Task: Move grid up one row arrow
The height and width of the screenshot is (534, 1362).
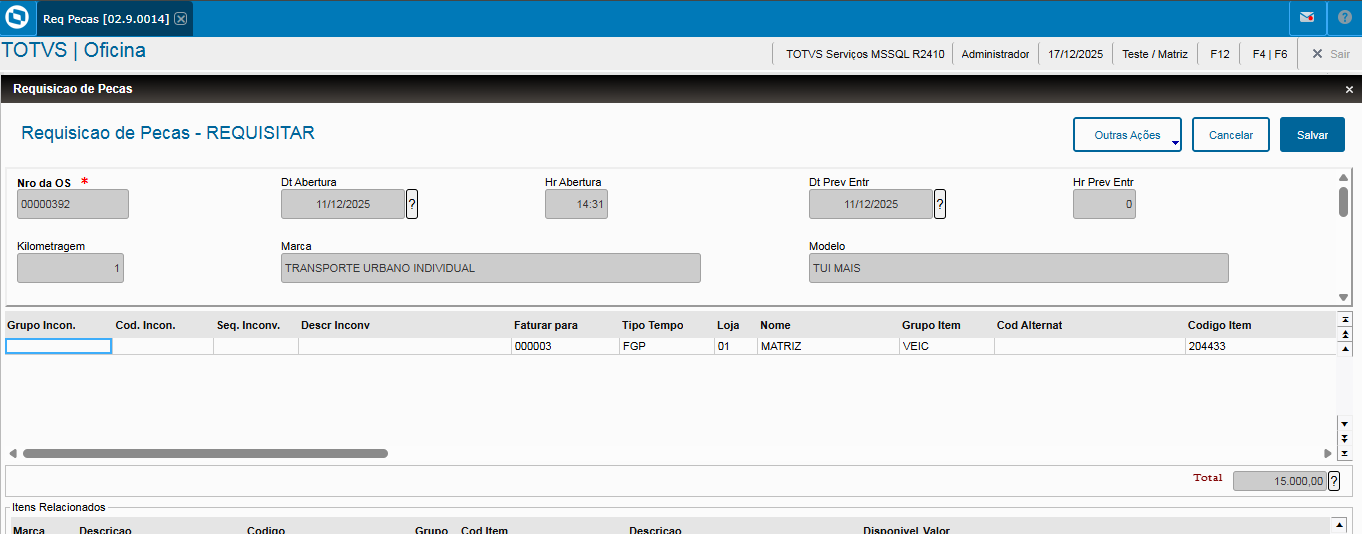Action: (1345, 349)
